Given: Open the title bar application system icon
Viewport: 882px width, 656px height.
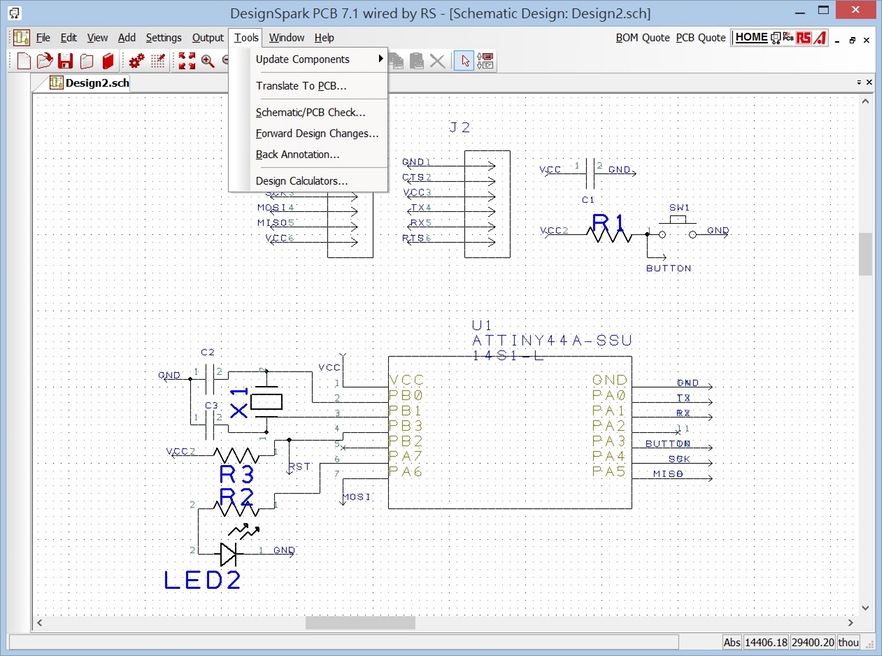Looking at the screenshot, I should point(15,12).
